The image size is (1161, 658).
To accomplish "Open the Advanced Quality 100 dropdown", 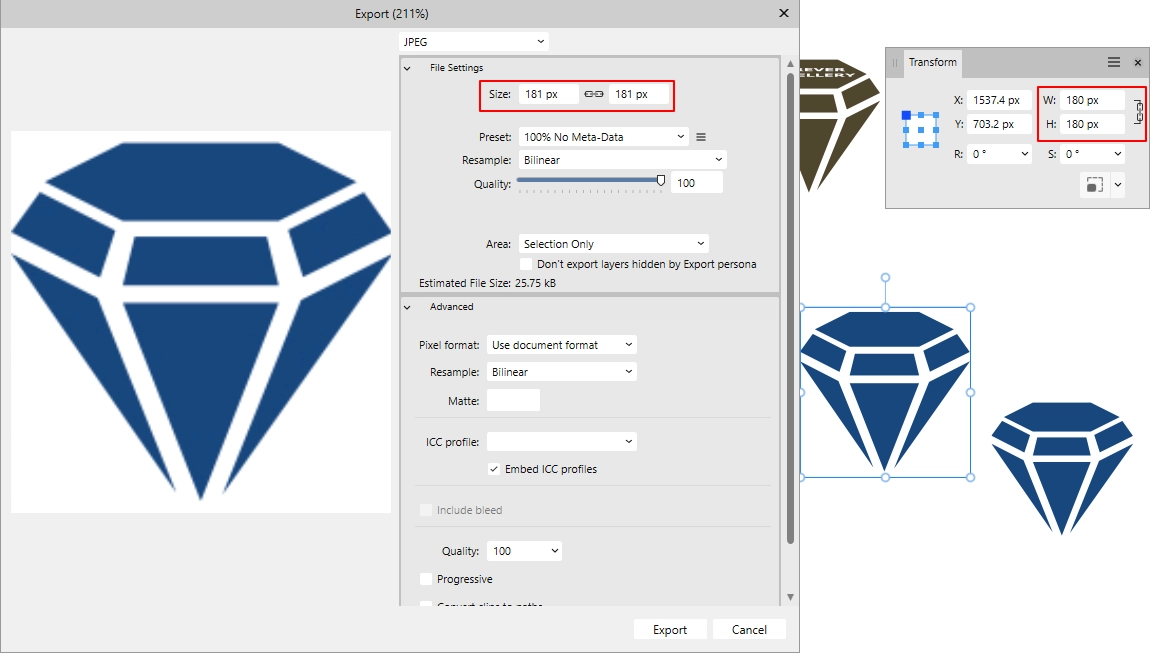I will (524, 551).
